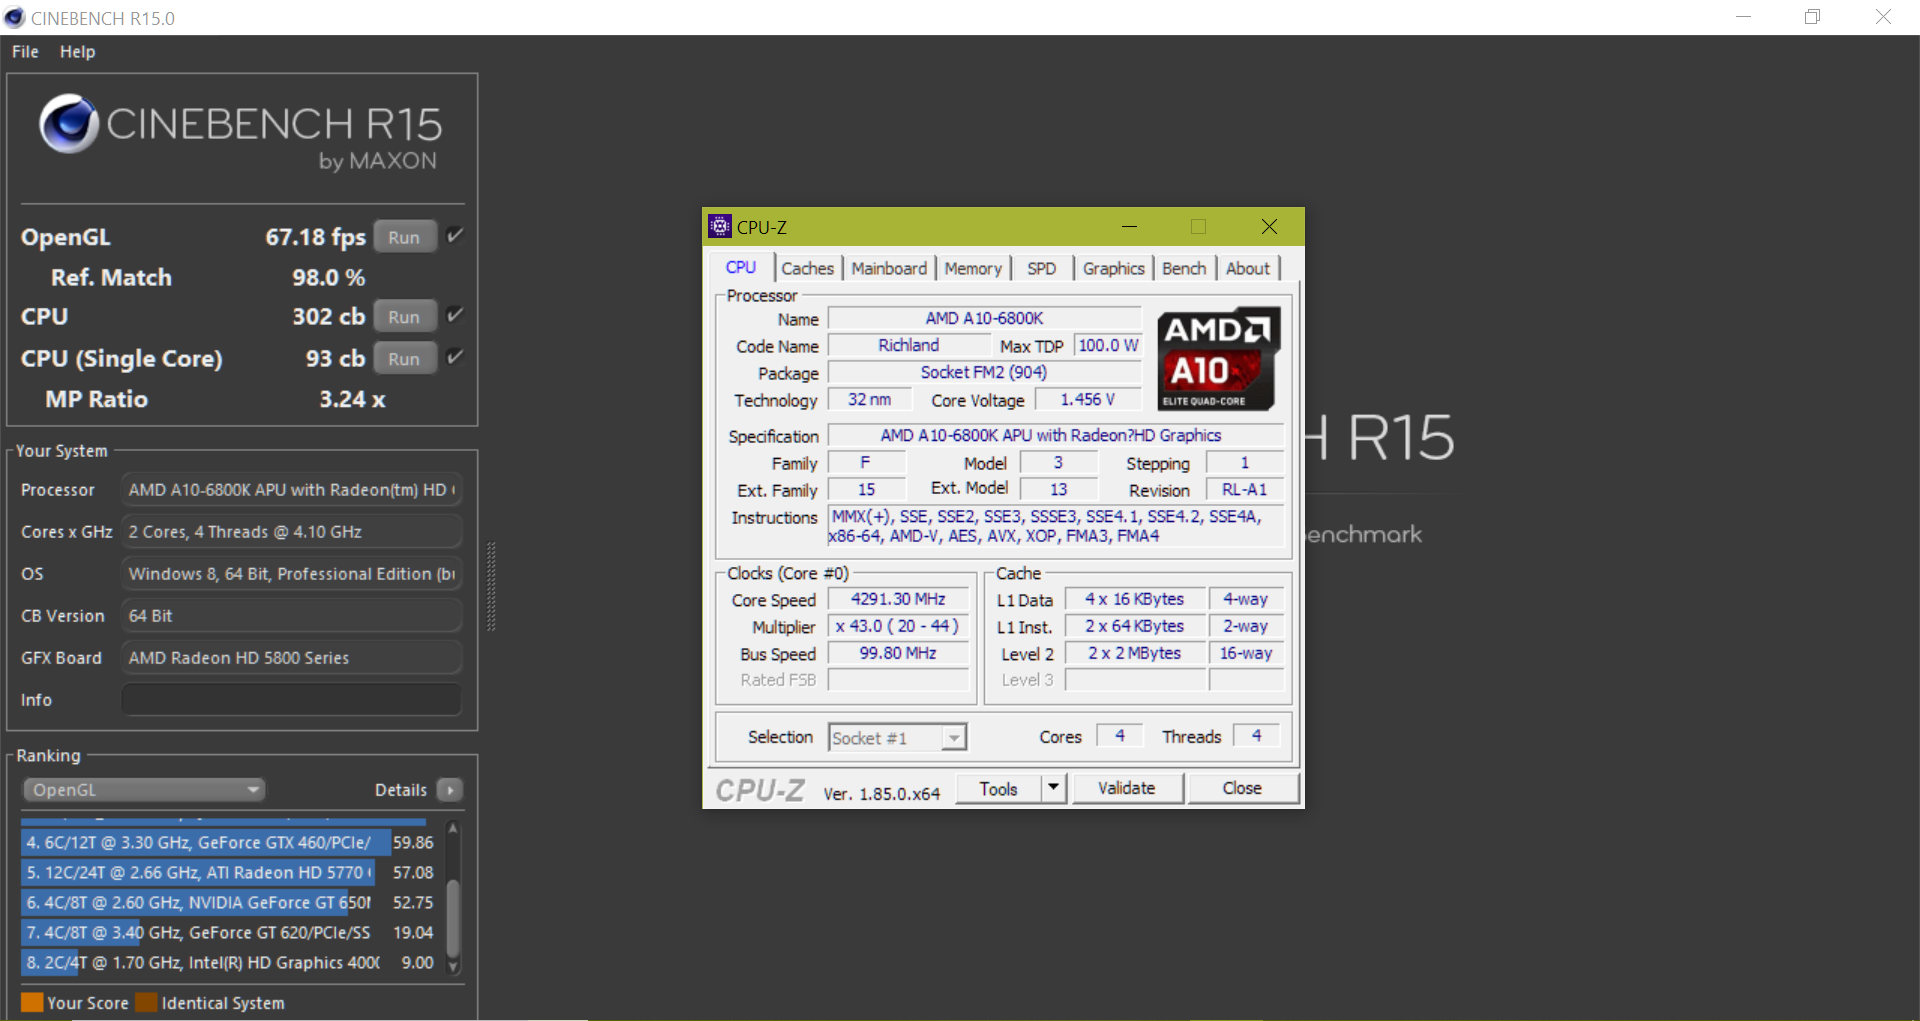Screen dimensions: 1920x1021
Task: Click the Bus Speed value 99.80 MHz
Action: 898,653
